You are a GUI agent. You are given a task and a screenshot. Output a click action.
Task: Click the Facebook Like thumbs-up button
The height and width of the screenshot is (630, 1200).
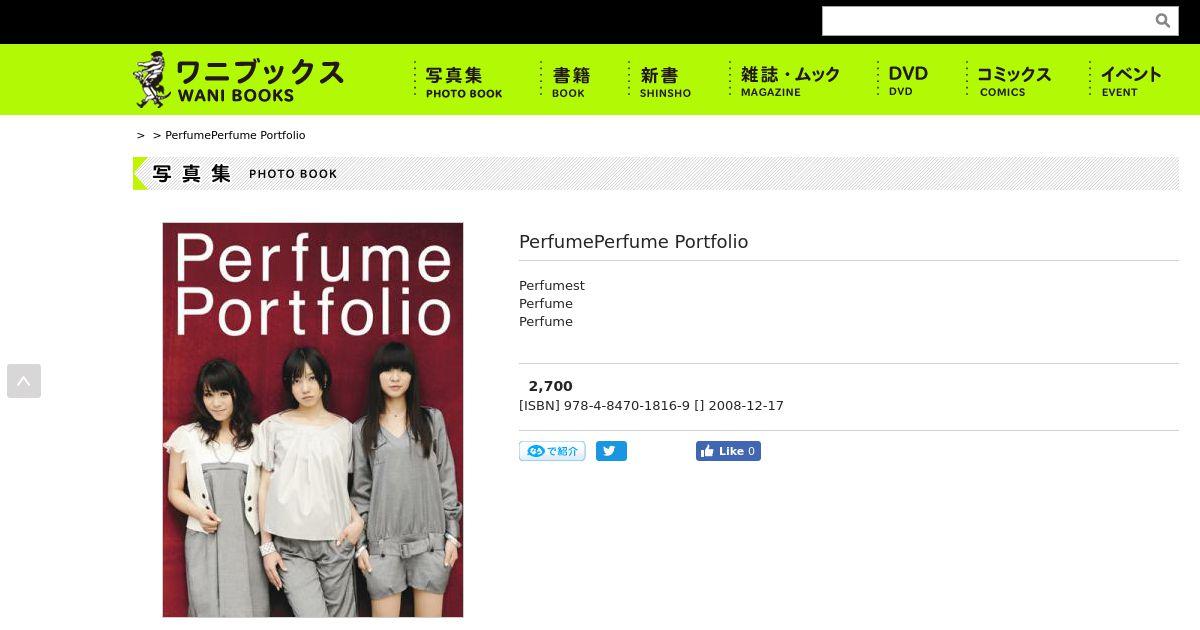[x=728, y=451]
